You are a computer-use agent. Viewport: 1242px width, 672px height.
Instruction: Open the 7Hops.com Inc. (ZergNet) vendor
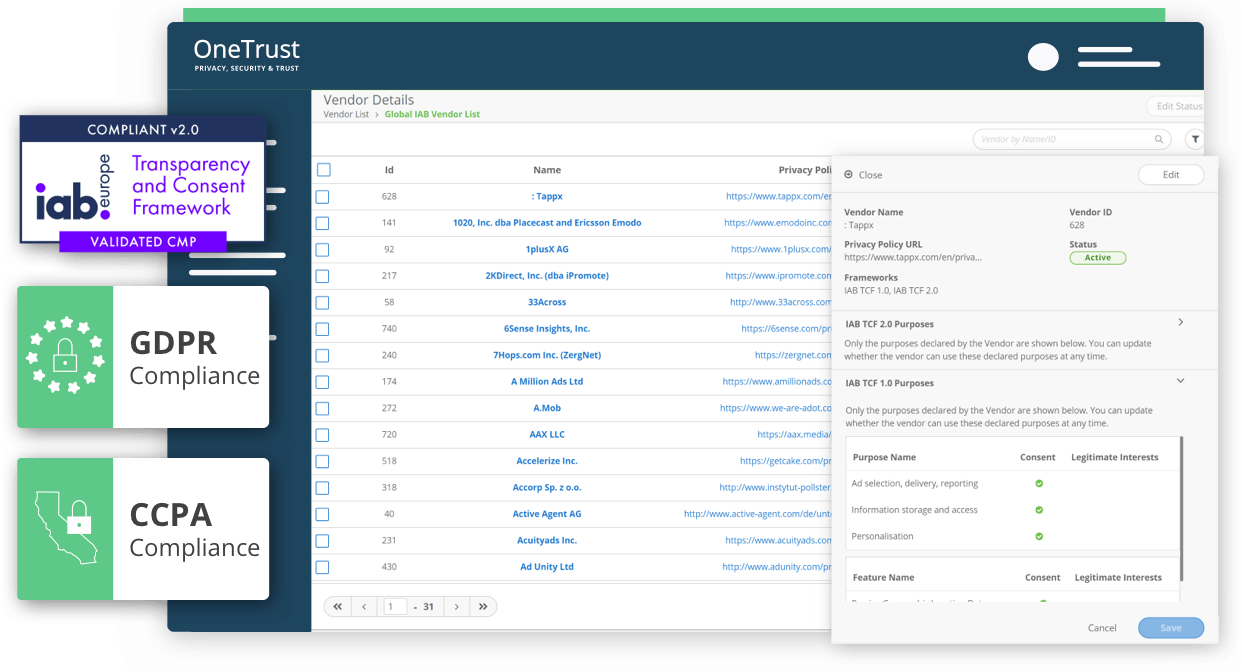pyautogui.click(x=547, y=355)
